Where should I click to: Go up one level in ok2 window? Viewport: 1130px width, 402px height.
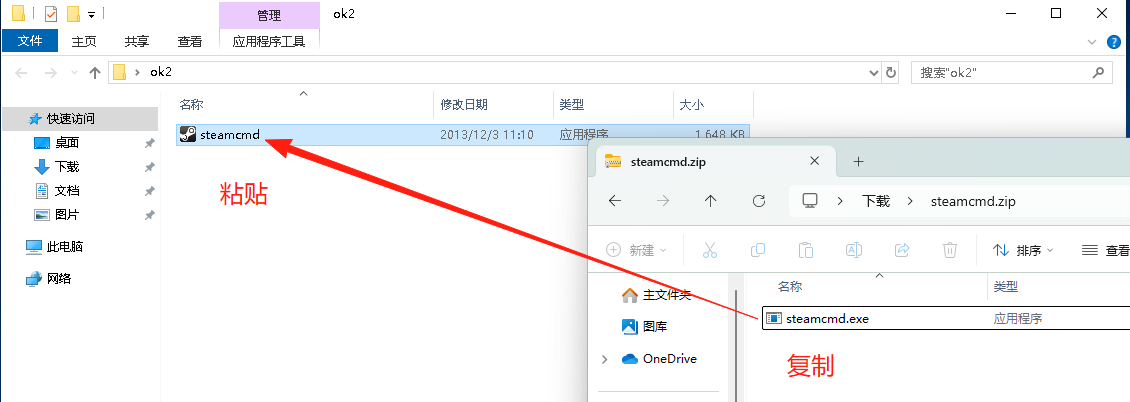tap(94, 72)
